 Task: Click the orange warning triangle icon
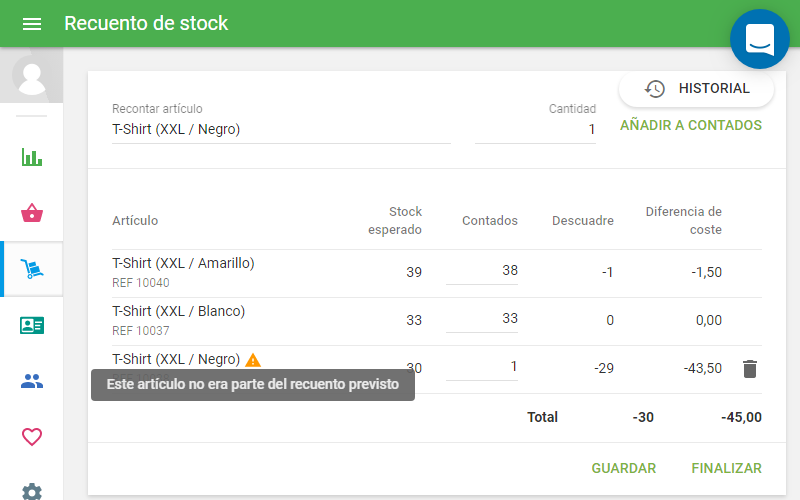(253, 360)
